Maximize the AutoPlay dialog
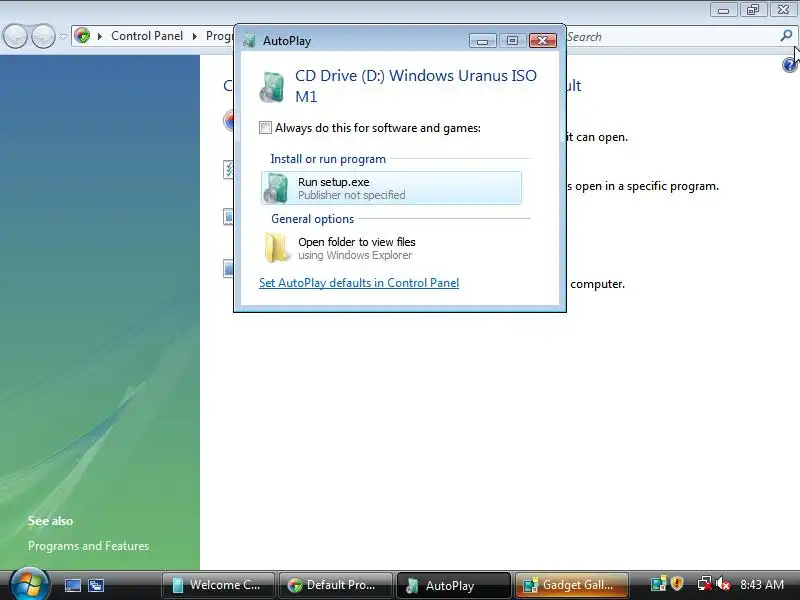Viewport: 800px width, 600px height. click(512, 40)
